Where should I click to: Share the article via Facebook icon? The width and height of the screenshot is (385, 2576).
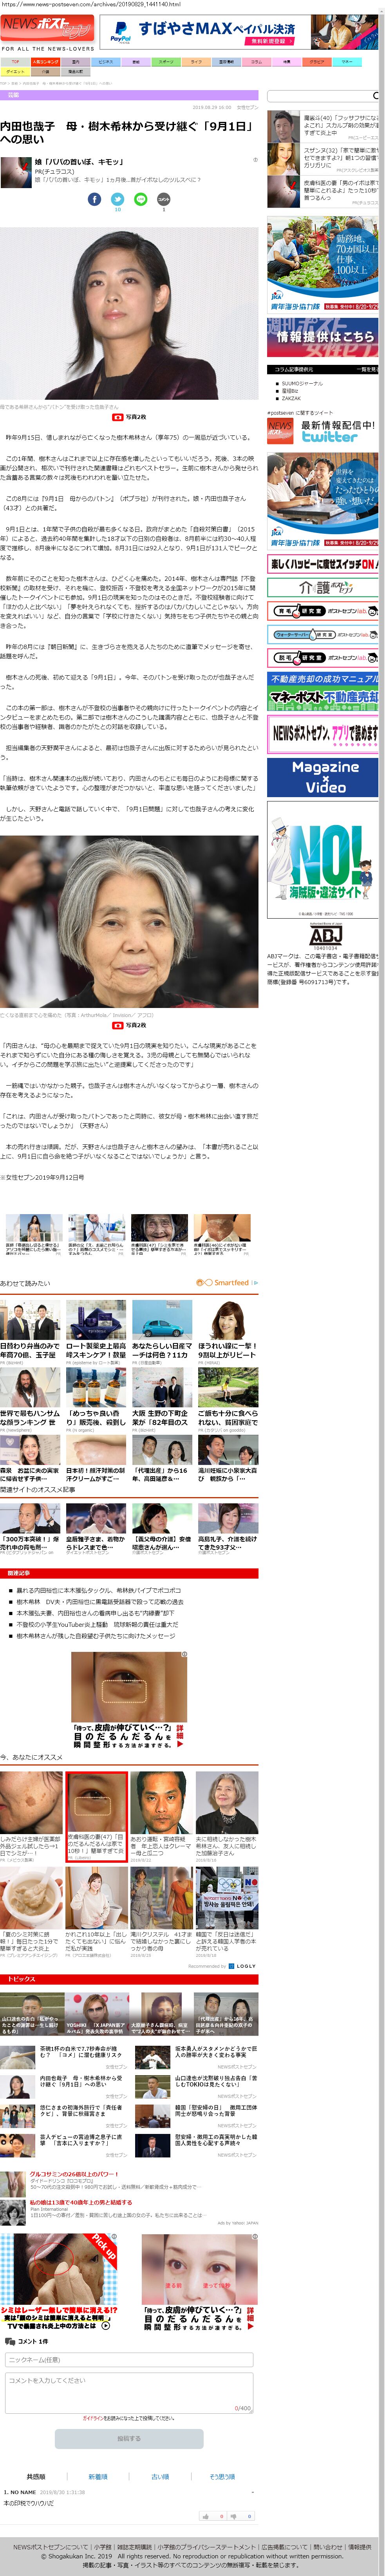(94, 199)
